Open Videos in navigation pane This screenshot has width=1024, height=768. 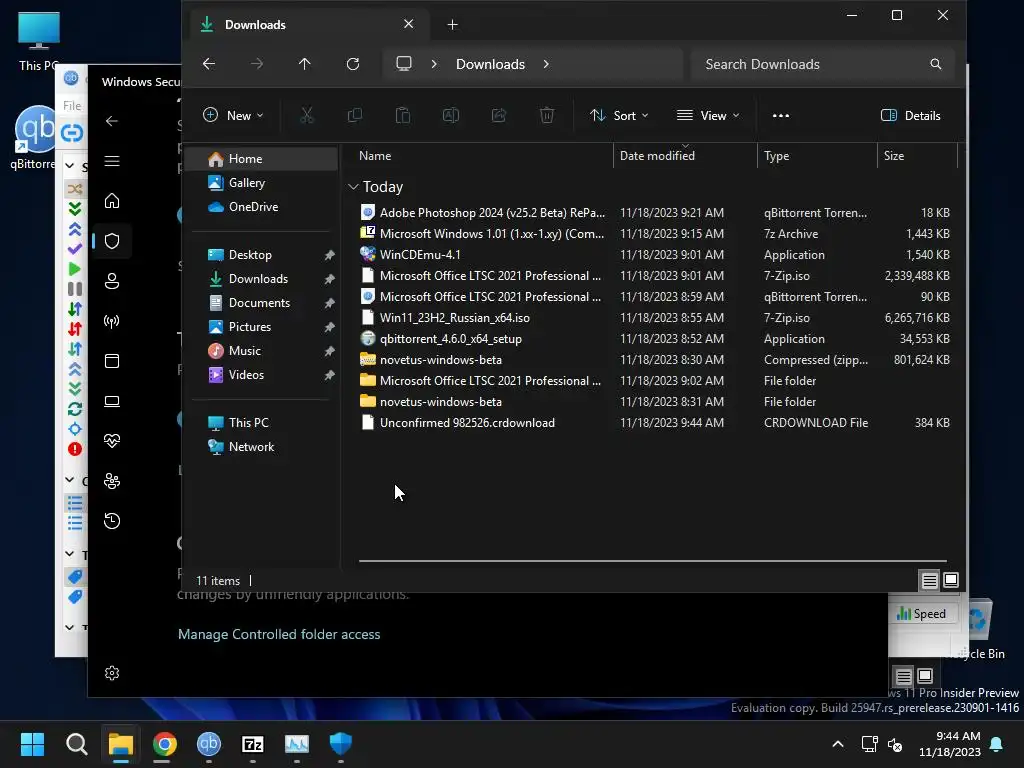coord(262,375)
